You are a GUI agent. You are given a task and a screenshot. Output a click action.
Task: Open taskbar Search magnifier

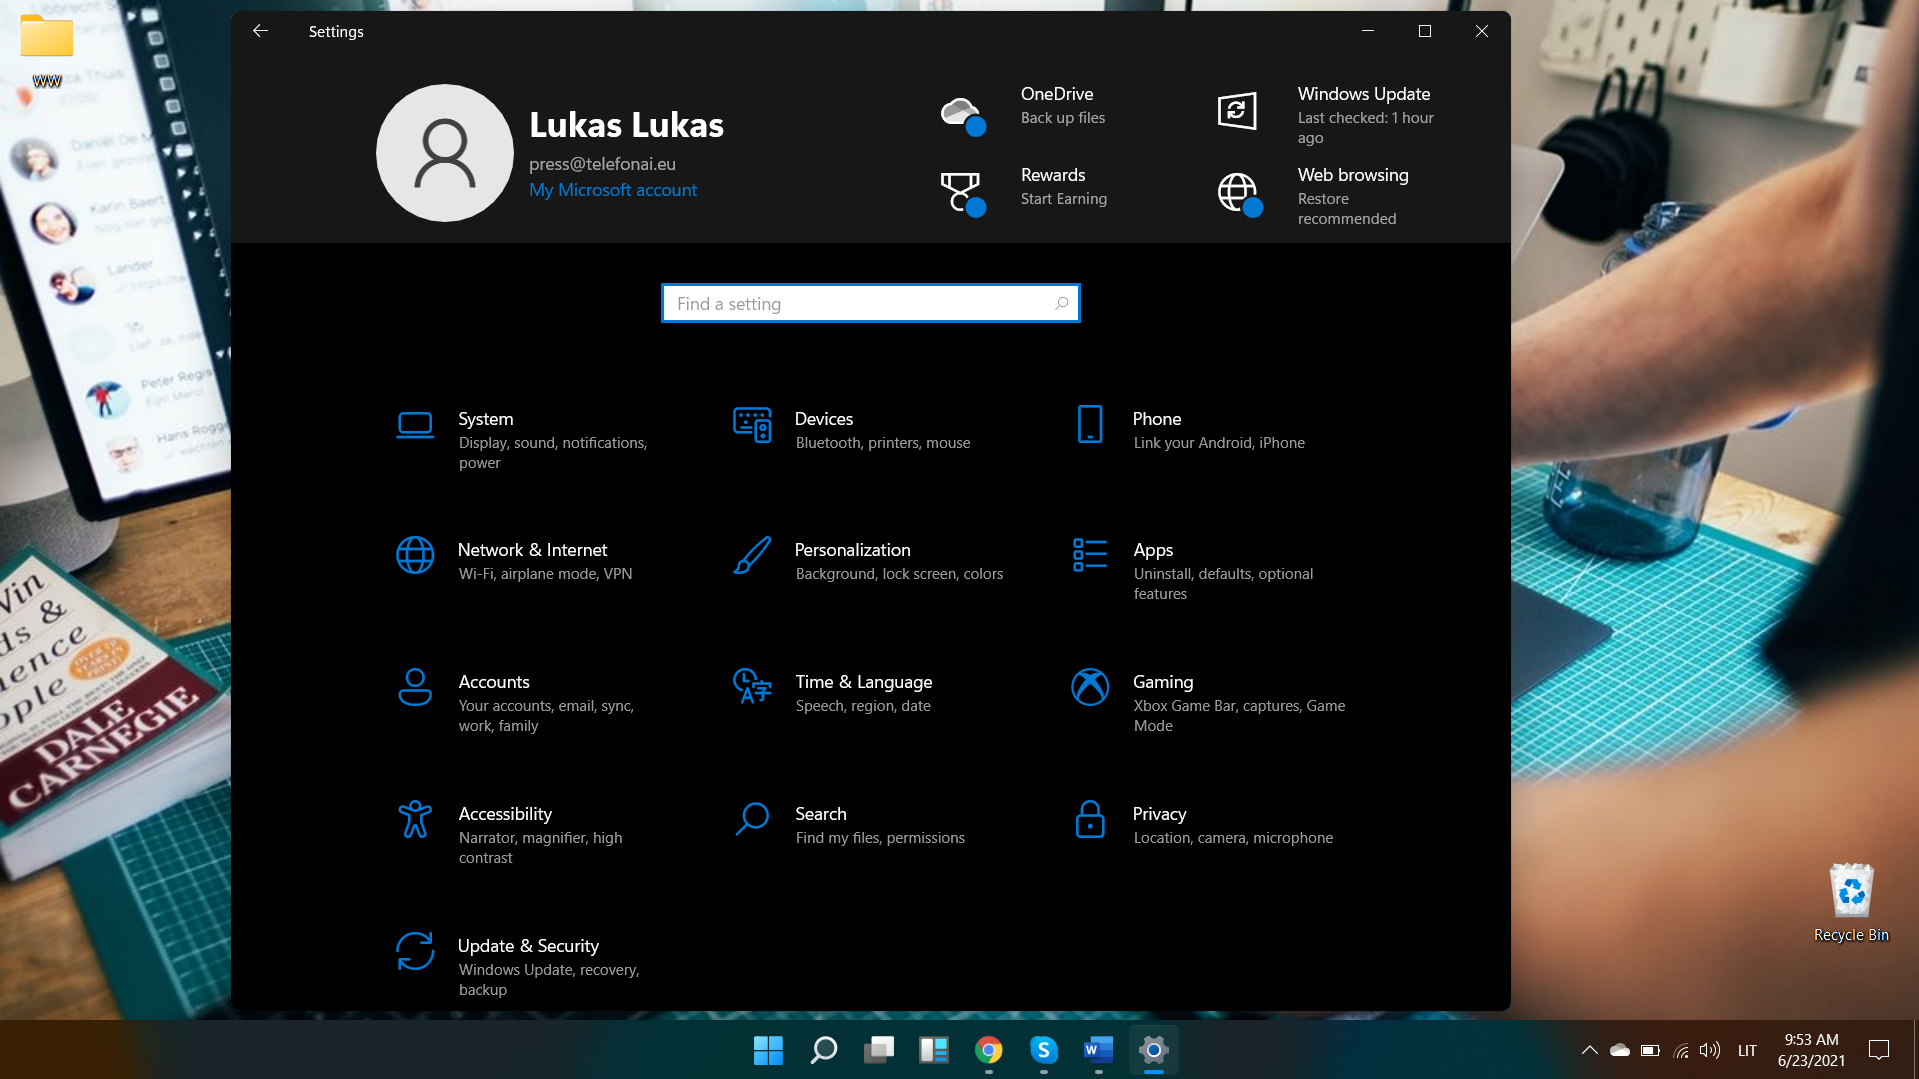coord(823,1050)
